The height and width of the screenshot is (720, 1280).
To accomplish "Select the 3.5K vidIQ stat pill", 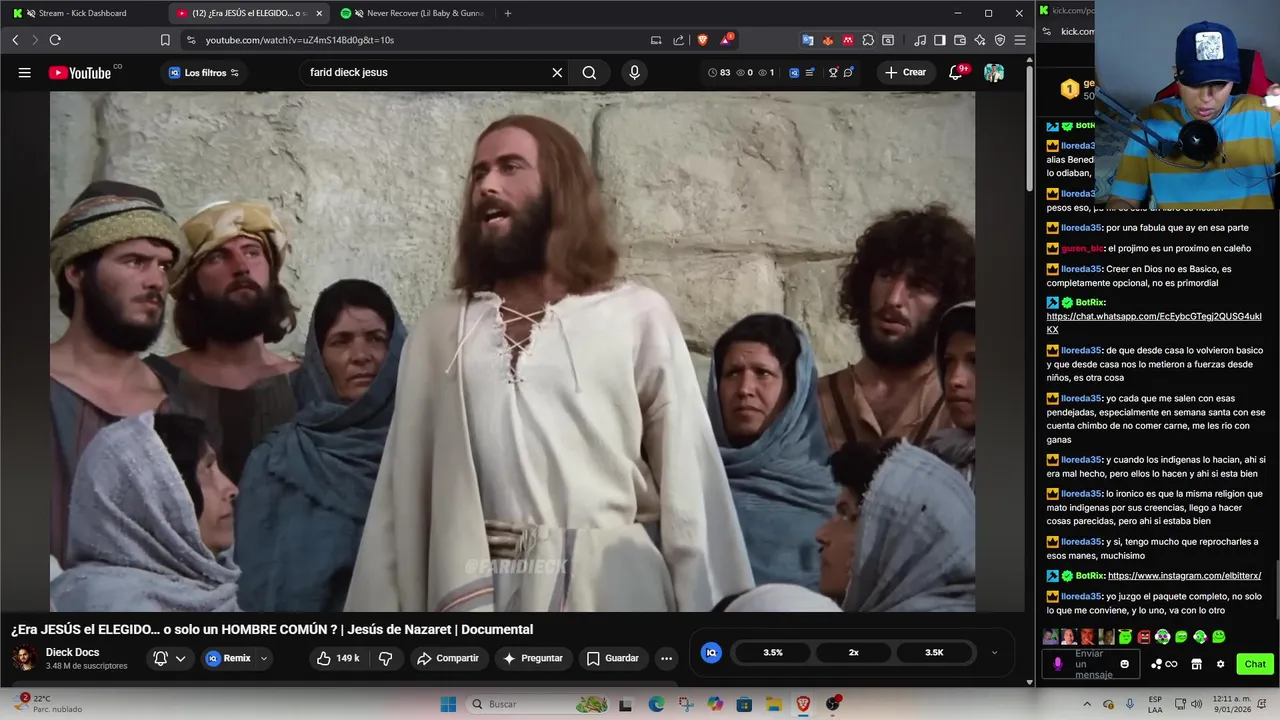I will (934, 652).
